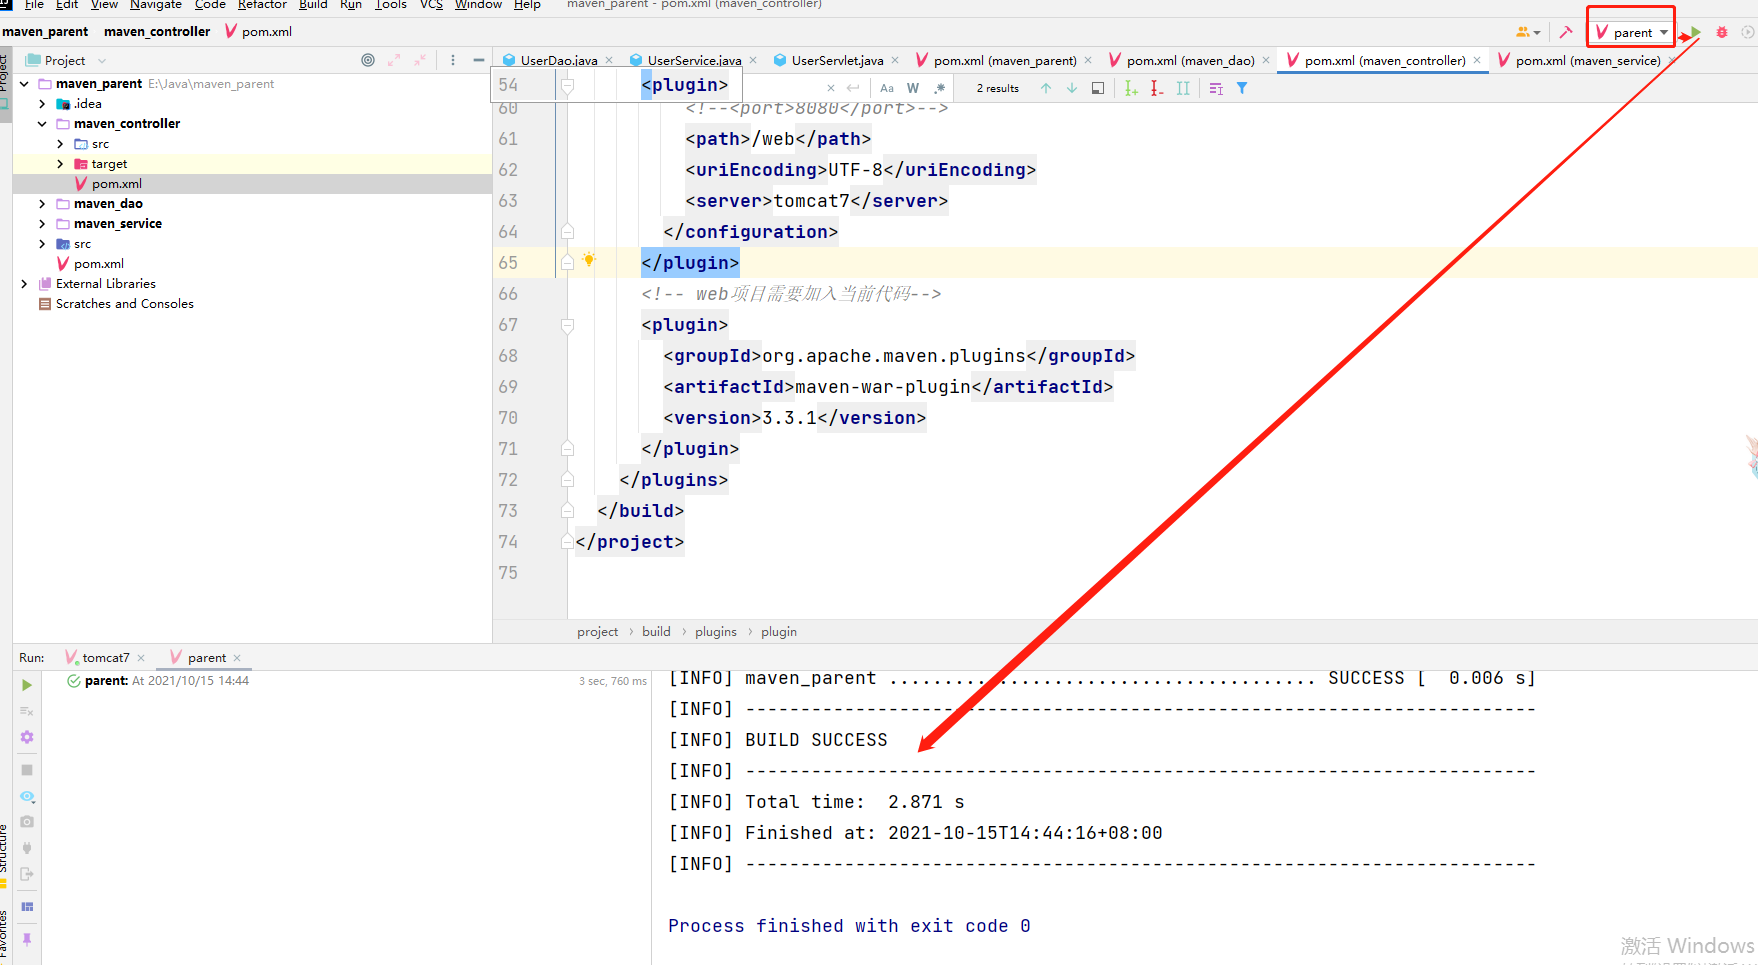1758x965 pixels.
Task: Click the camera dump threads icon
Action: 27,821
